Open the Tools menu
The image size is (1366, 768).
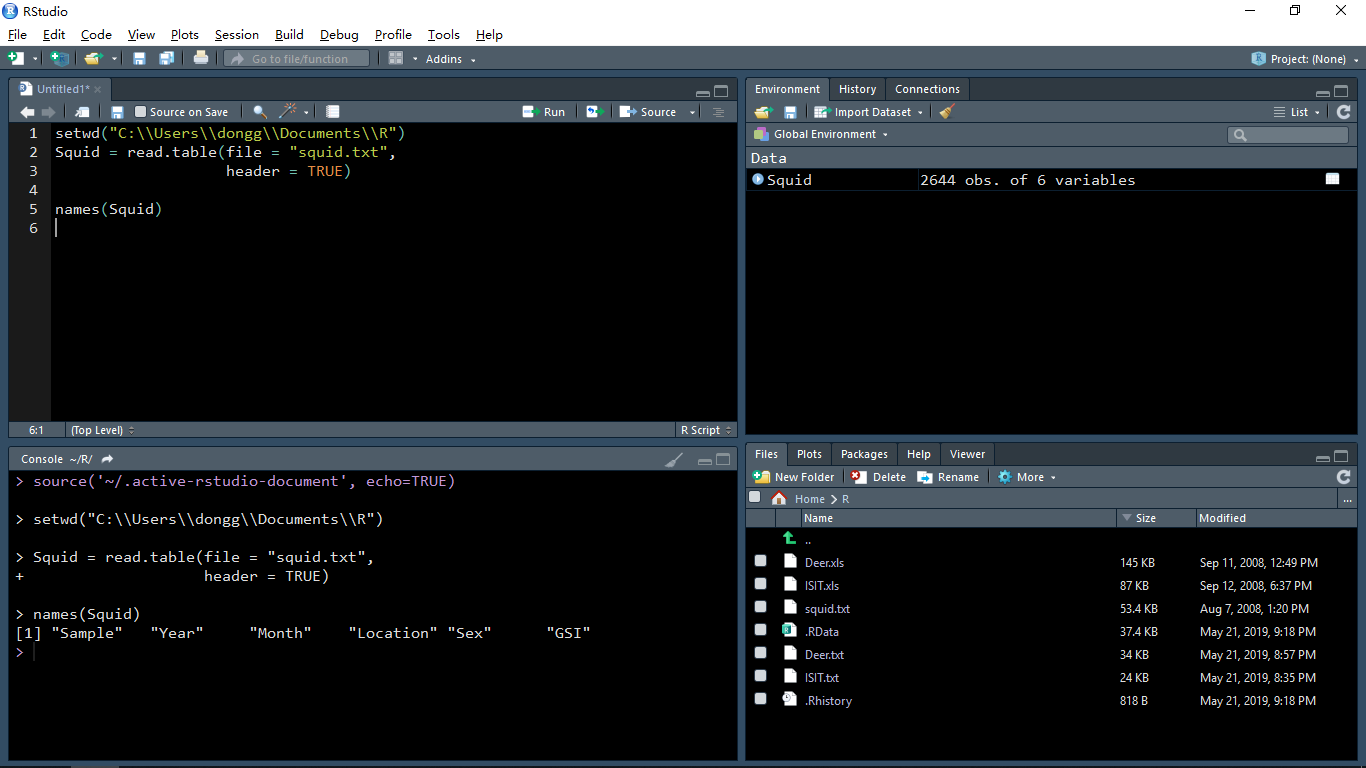coord(443,34)
